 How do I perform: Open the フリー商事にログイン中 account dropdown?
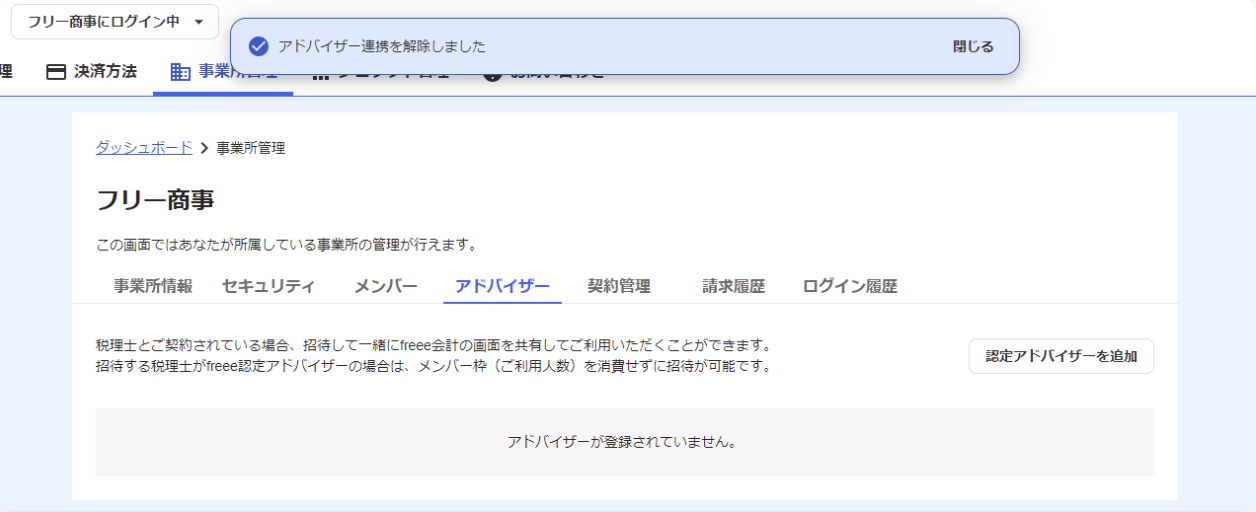click(115, 21)
